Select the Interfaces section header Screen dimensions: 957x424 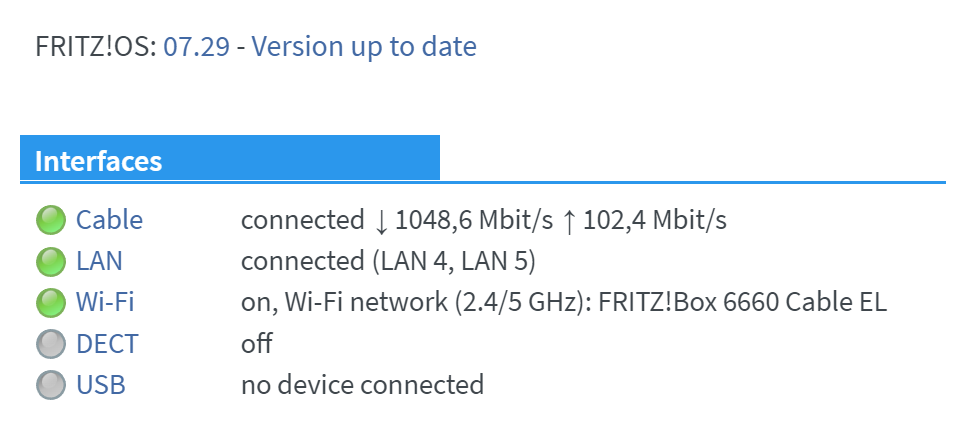point(99,161)
